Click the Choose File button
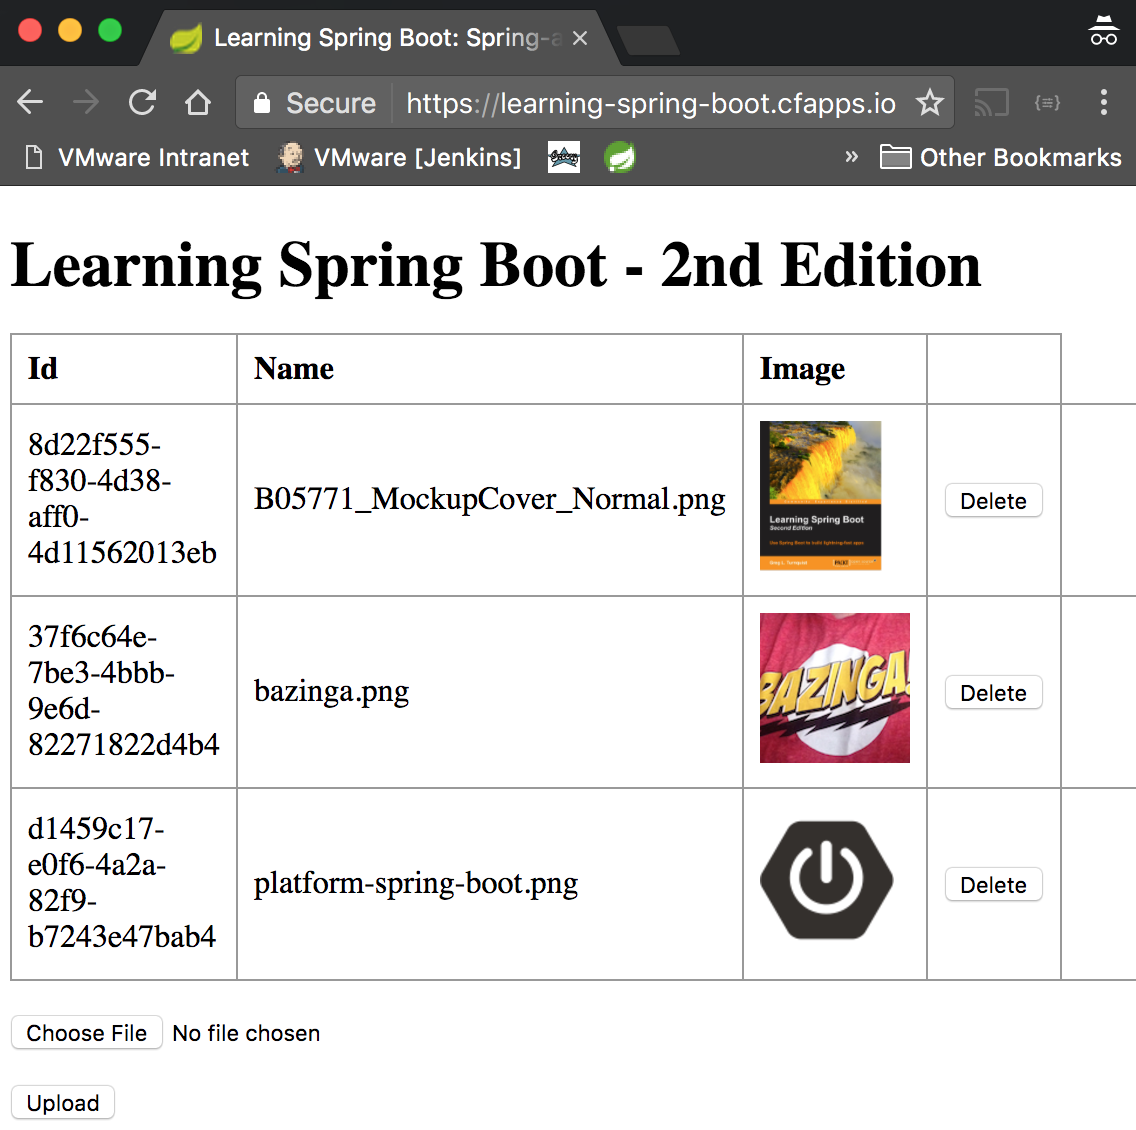 [86, 1033]
